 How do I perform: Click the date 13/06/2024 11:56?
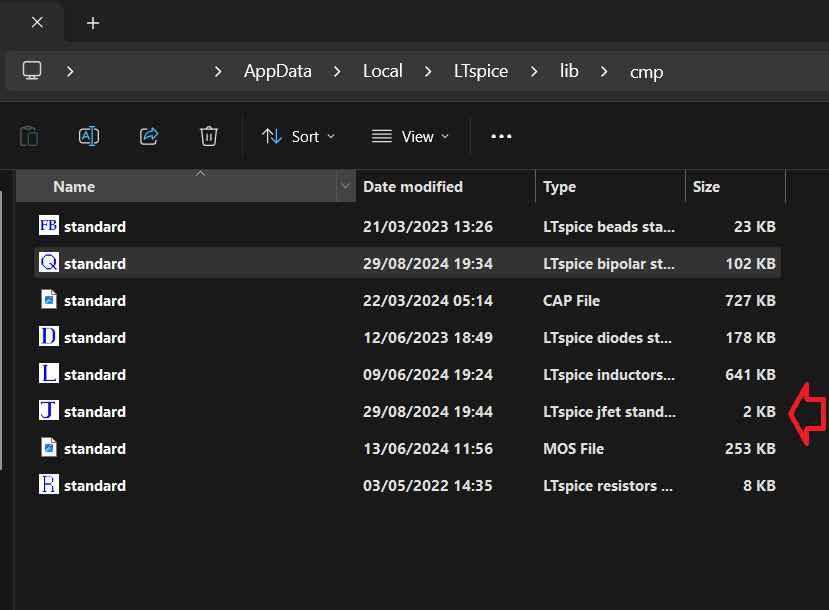tap(428, 449)
